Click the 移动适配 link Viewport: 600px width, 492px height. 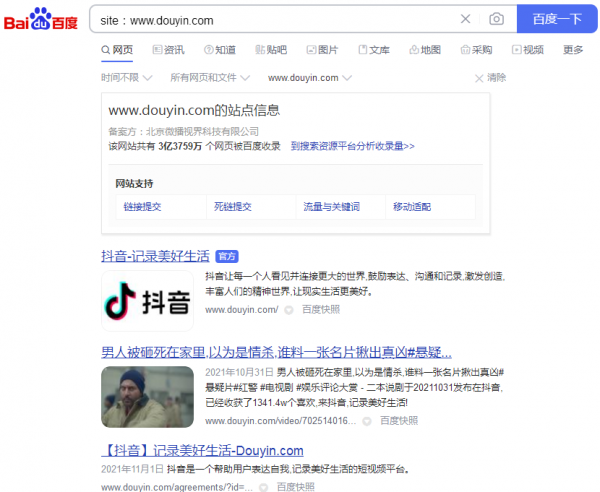pyautogui.click(x=412, y=207)
